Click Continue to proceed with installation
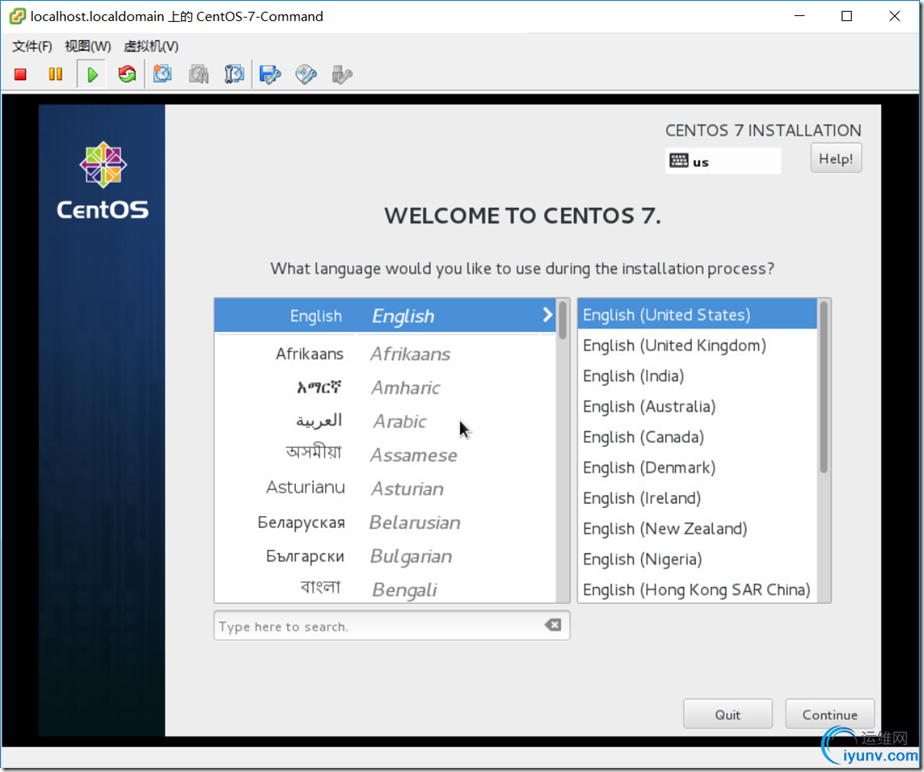Image resolution: width=924 pixels, height=772 pixels. click(x=829, y=714)
